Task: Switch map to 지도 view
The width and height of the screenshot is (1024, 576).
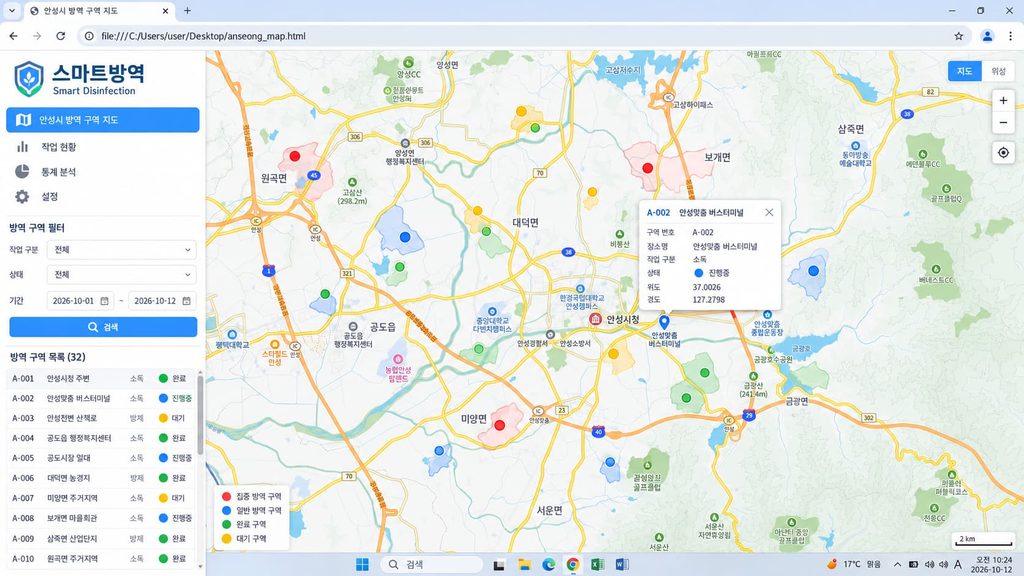Action: point(965,71)
